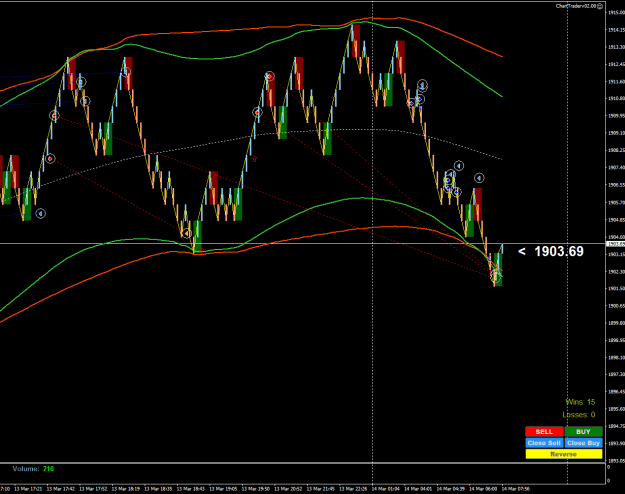Click the green BUY button

(x=583, y=431)
